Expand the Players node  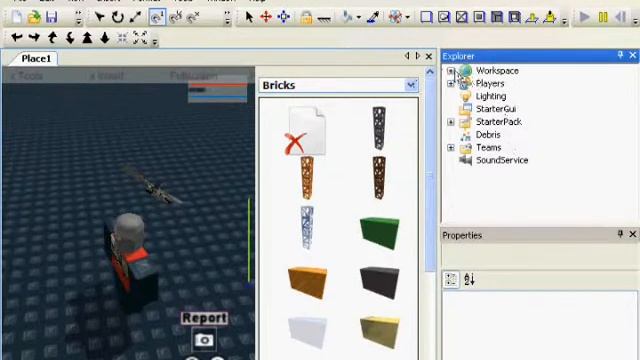[x=451, y=84]
